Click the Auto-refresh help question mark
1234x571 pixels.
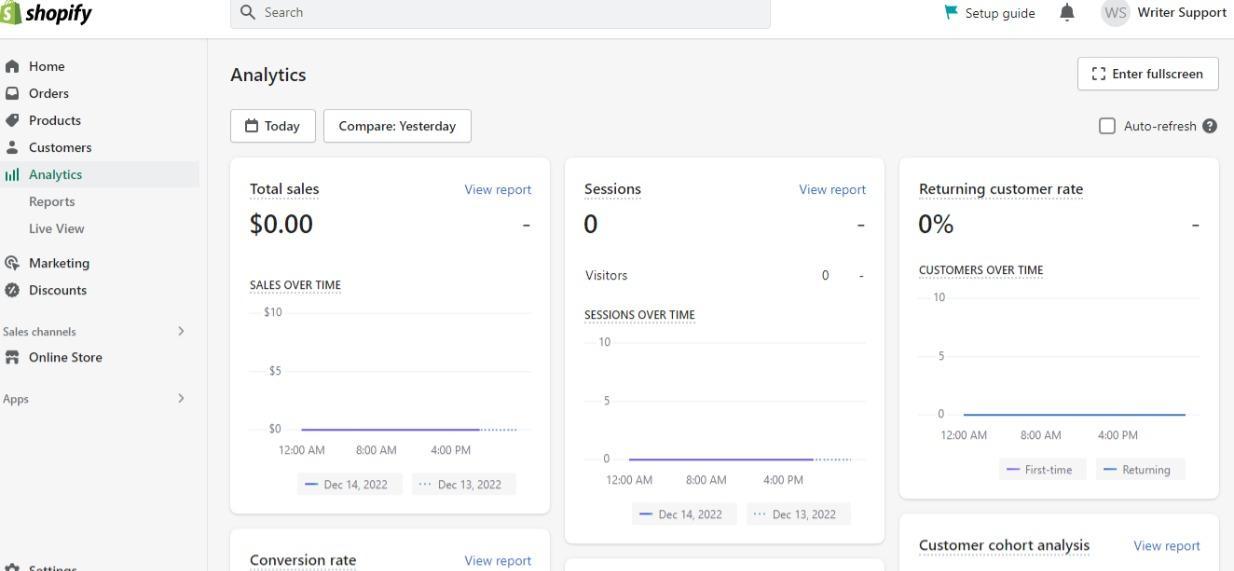click(1210, 126)
